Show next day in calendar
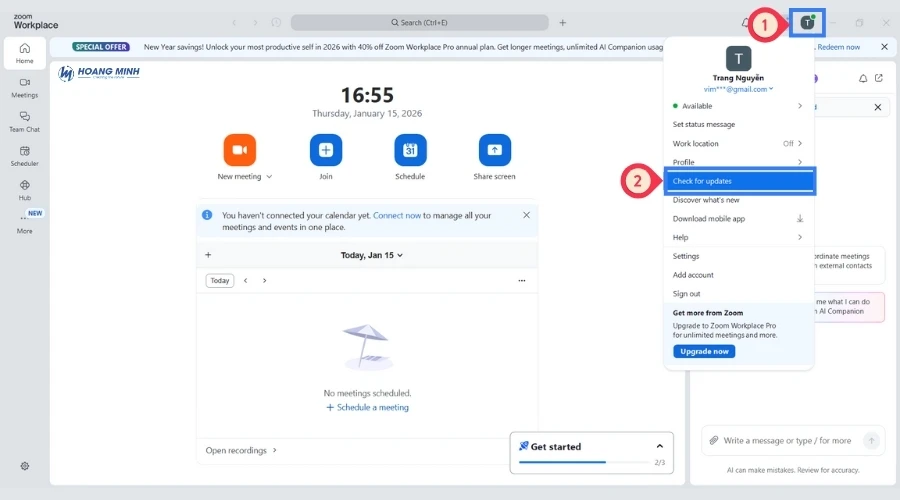Viewport: 900px width, 500px height. pos(265,281)
